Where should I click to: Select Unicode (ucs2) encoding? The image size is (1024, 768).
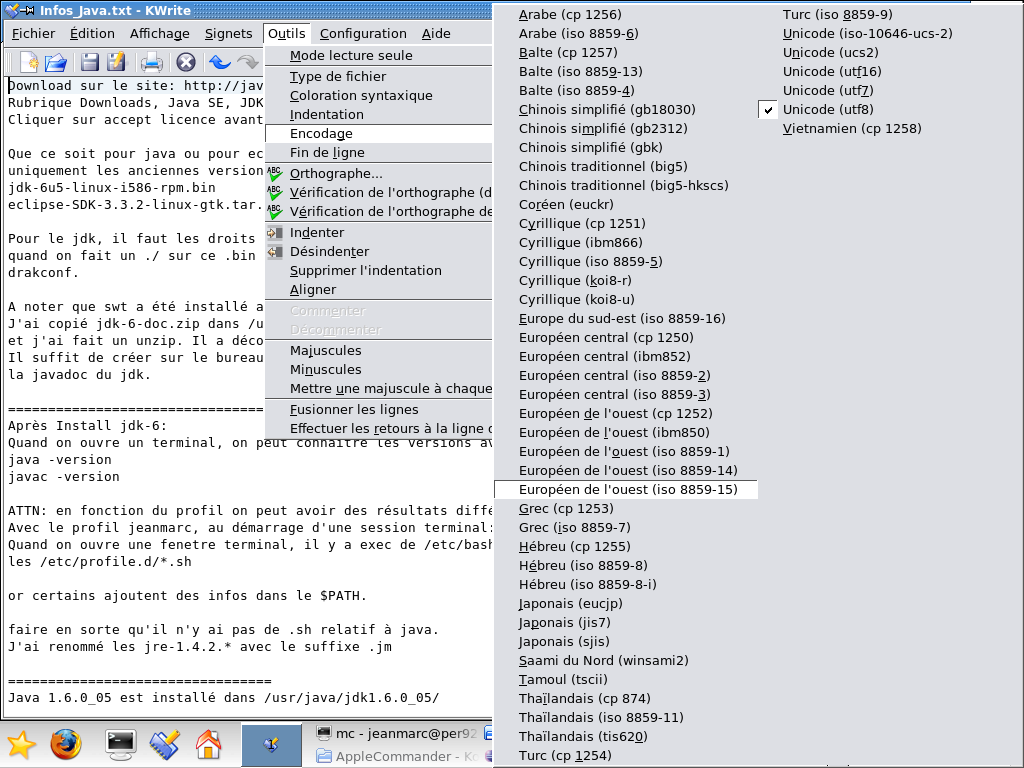[x=889, y=52]
